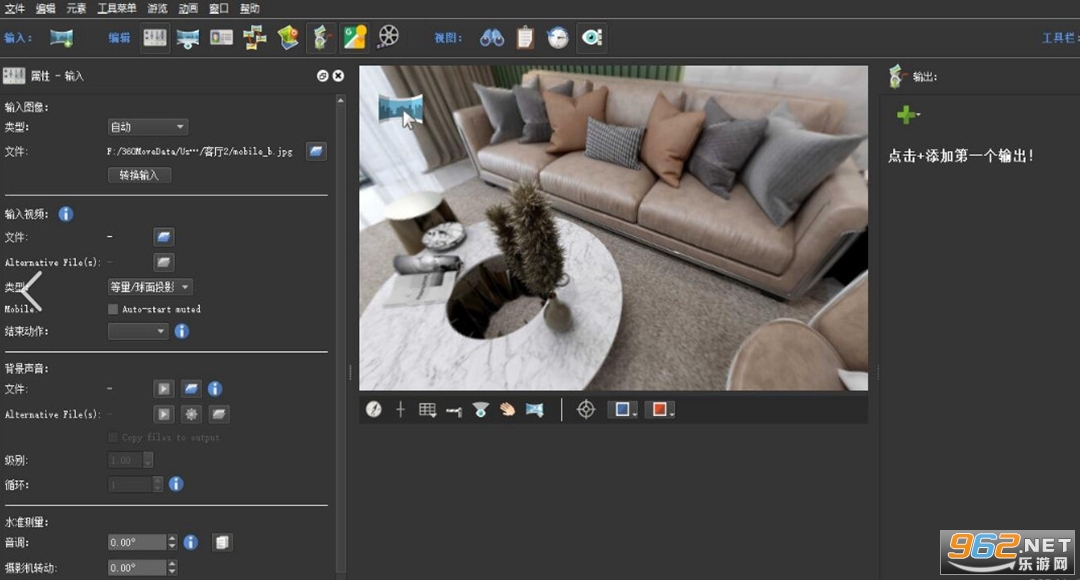Browse for input image file
The image size is (1080, 580).
[x=316, y=151]
